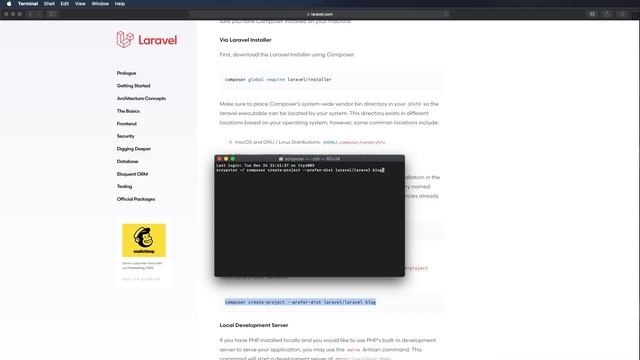The image size is (640, 360).
Task: Click the Safari downloads toolbar icon
Action: click(x=592, y=14)
